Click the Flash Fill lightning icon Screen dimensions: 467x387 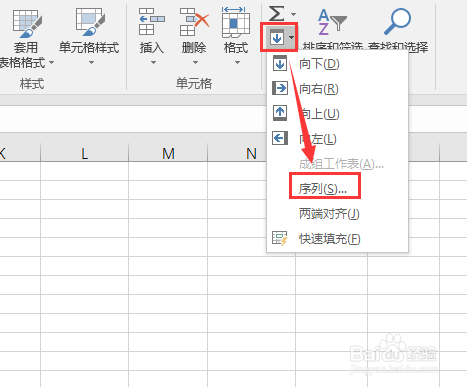point(280,238)
